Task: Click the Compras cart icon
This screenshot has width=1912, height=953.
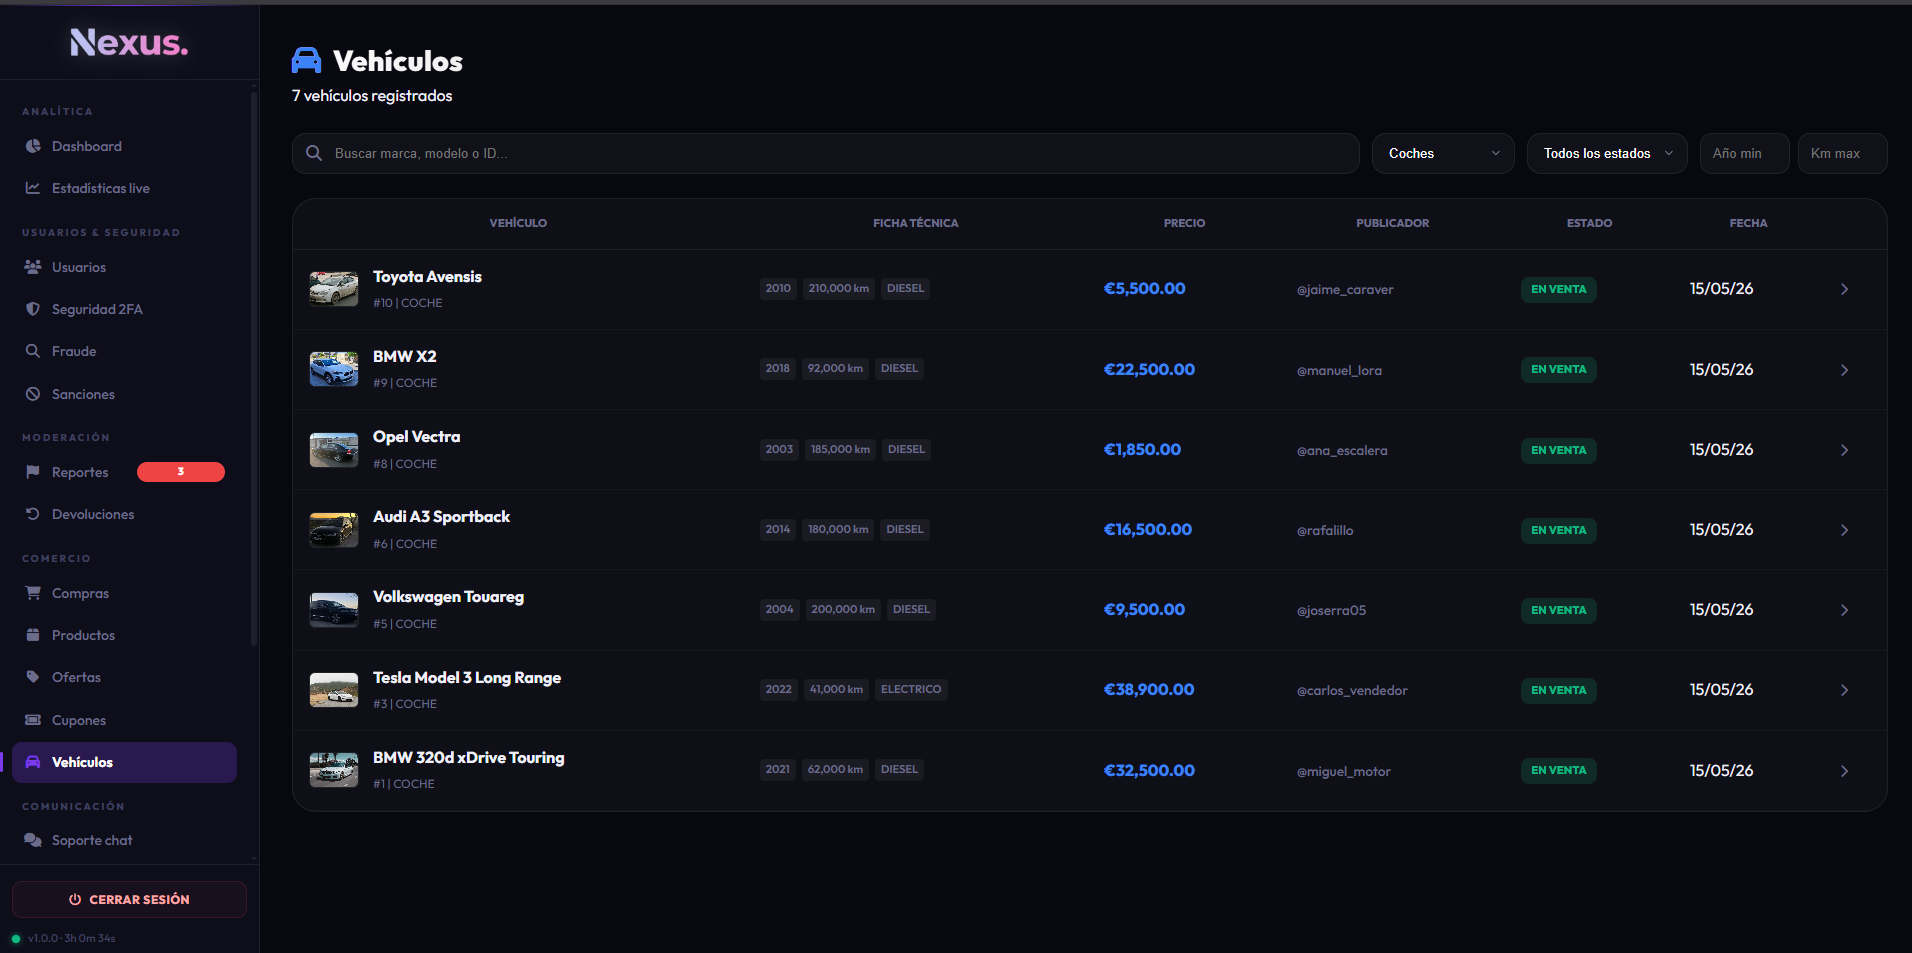Action: (x=33, y=593)
